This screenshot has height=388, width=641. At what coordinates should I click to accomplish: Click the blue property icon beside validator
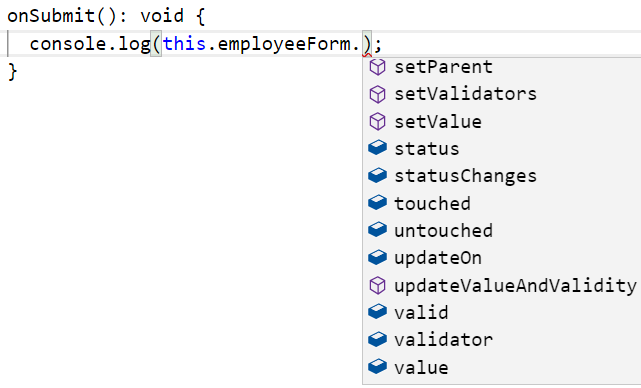click(377, 339)
